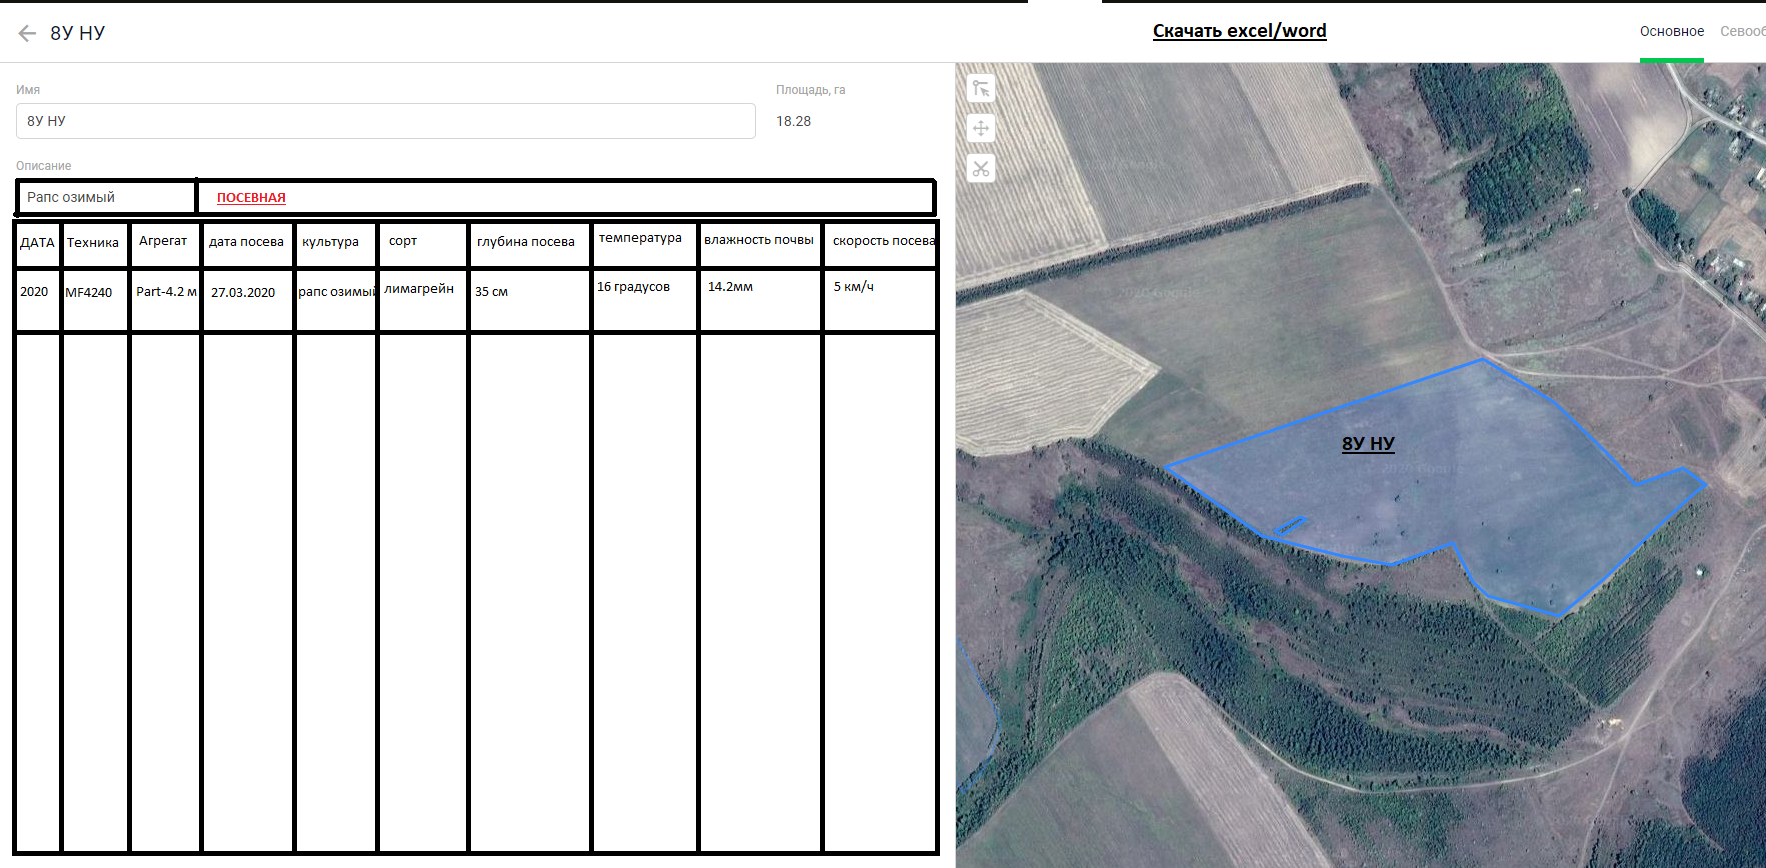Select the 16 градусов temperature cell
This screenshot has height=868, width=1766.
pyautogui.click(x=633, y=287)
